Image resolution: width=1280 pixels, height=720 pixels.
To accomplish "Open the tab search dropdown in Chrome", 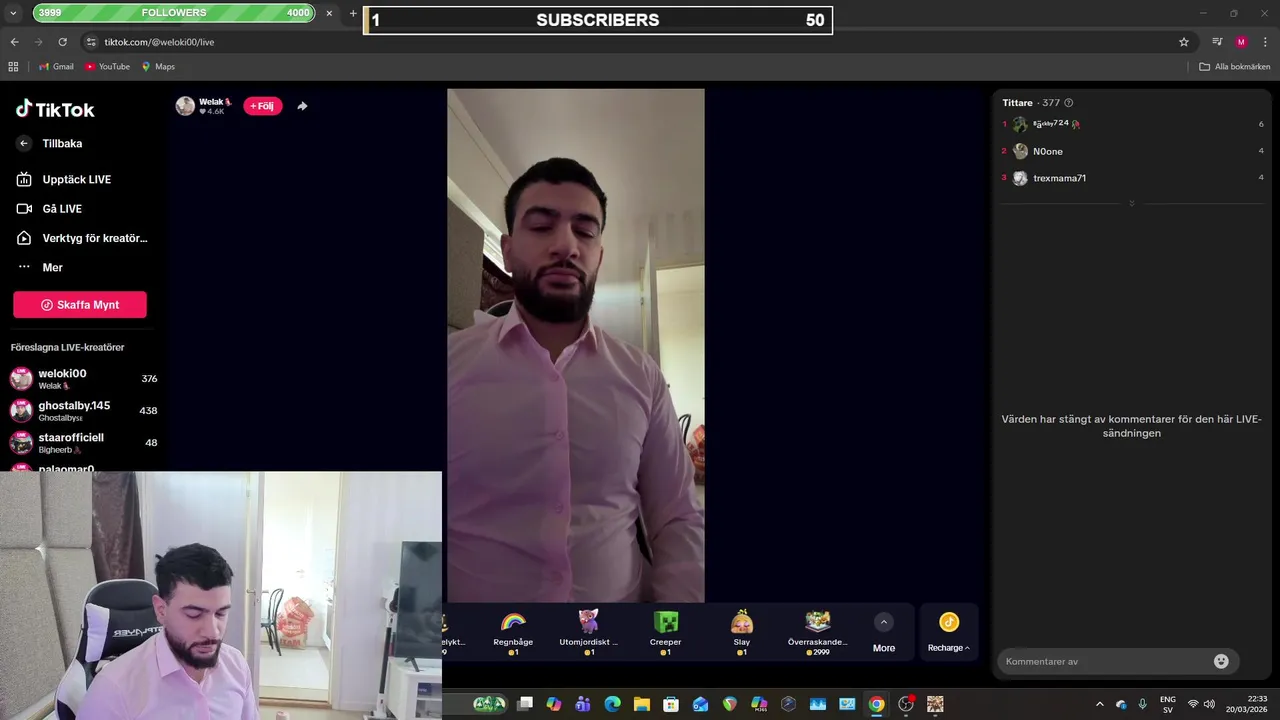I will (13, 13).
